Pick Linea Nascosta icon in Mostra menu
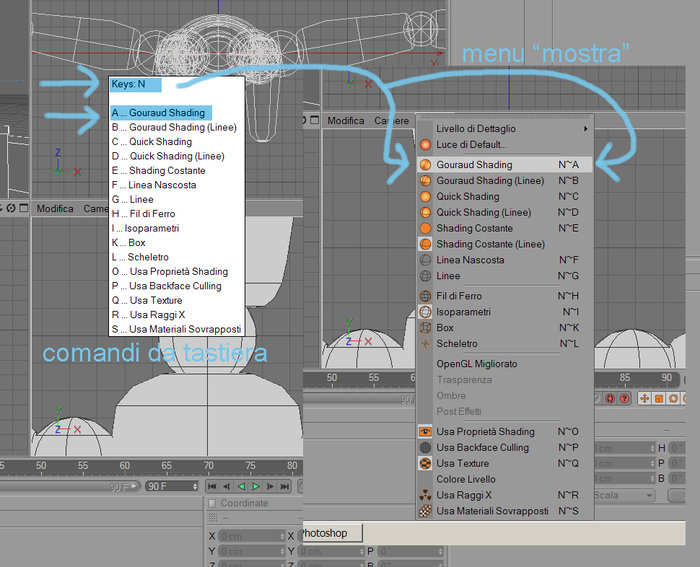The width and height of the screenshot is (700, 567). click(x=425, y=260)
